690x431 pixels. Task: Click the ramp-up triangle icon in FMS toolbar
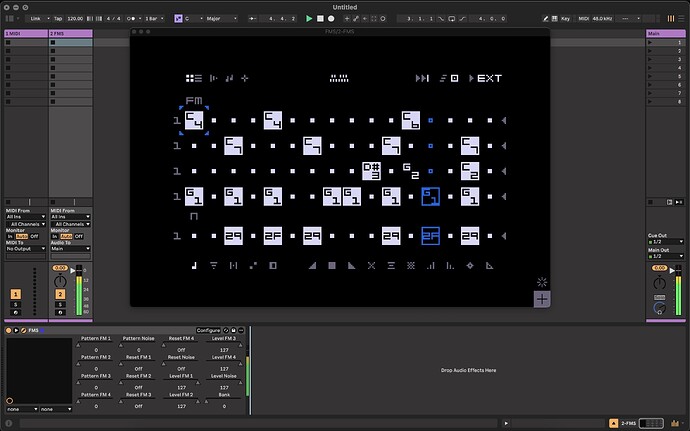(312, 265)
